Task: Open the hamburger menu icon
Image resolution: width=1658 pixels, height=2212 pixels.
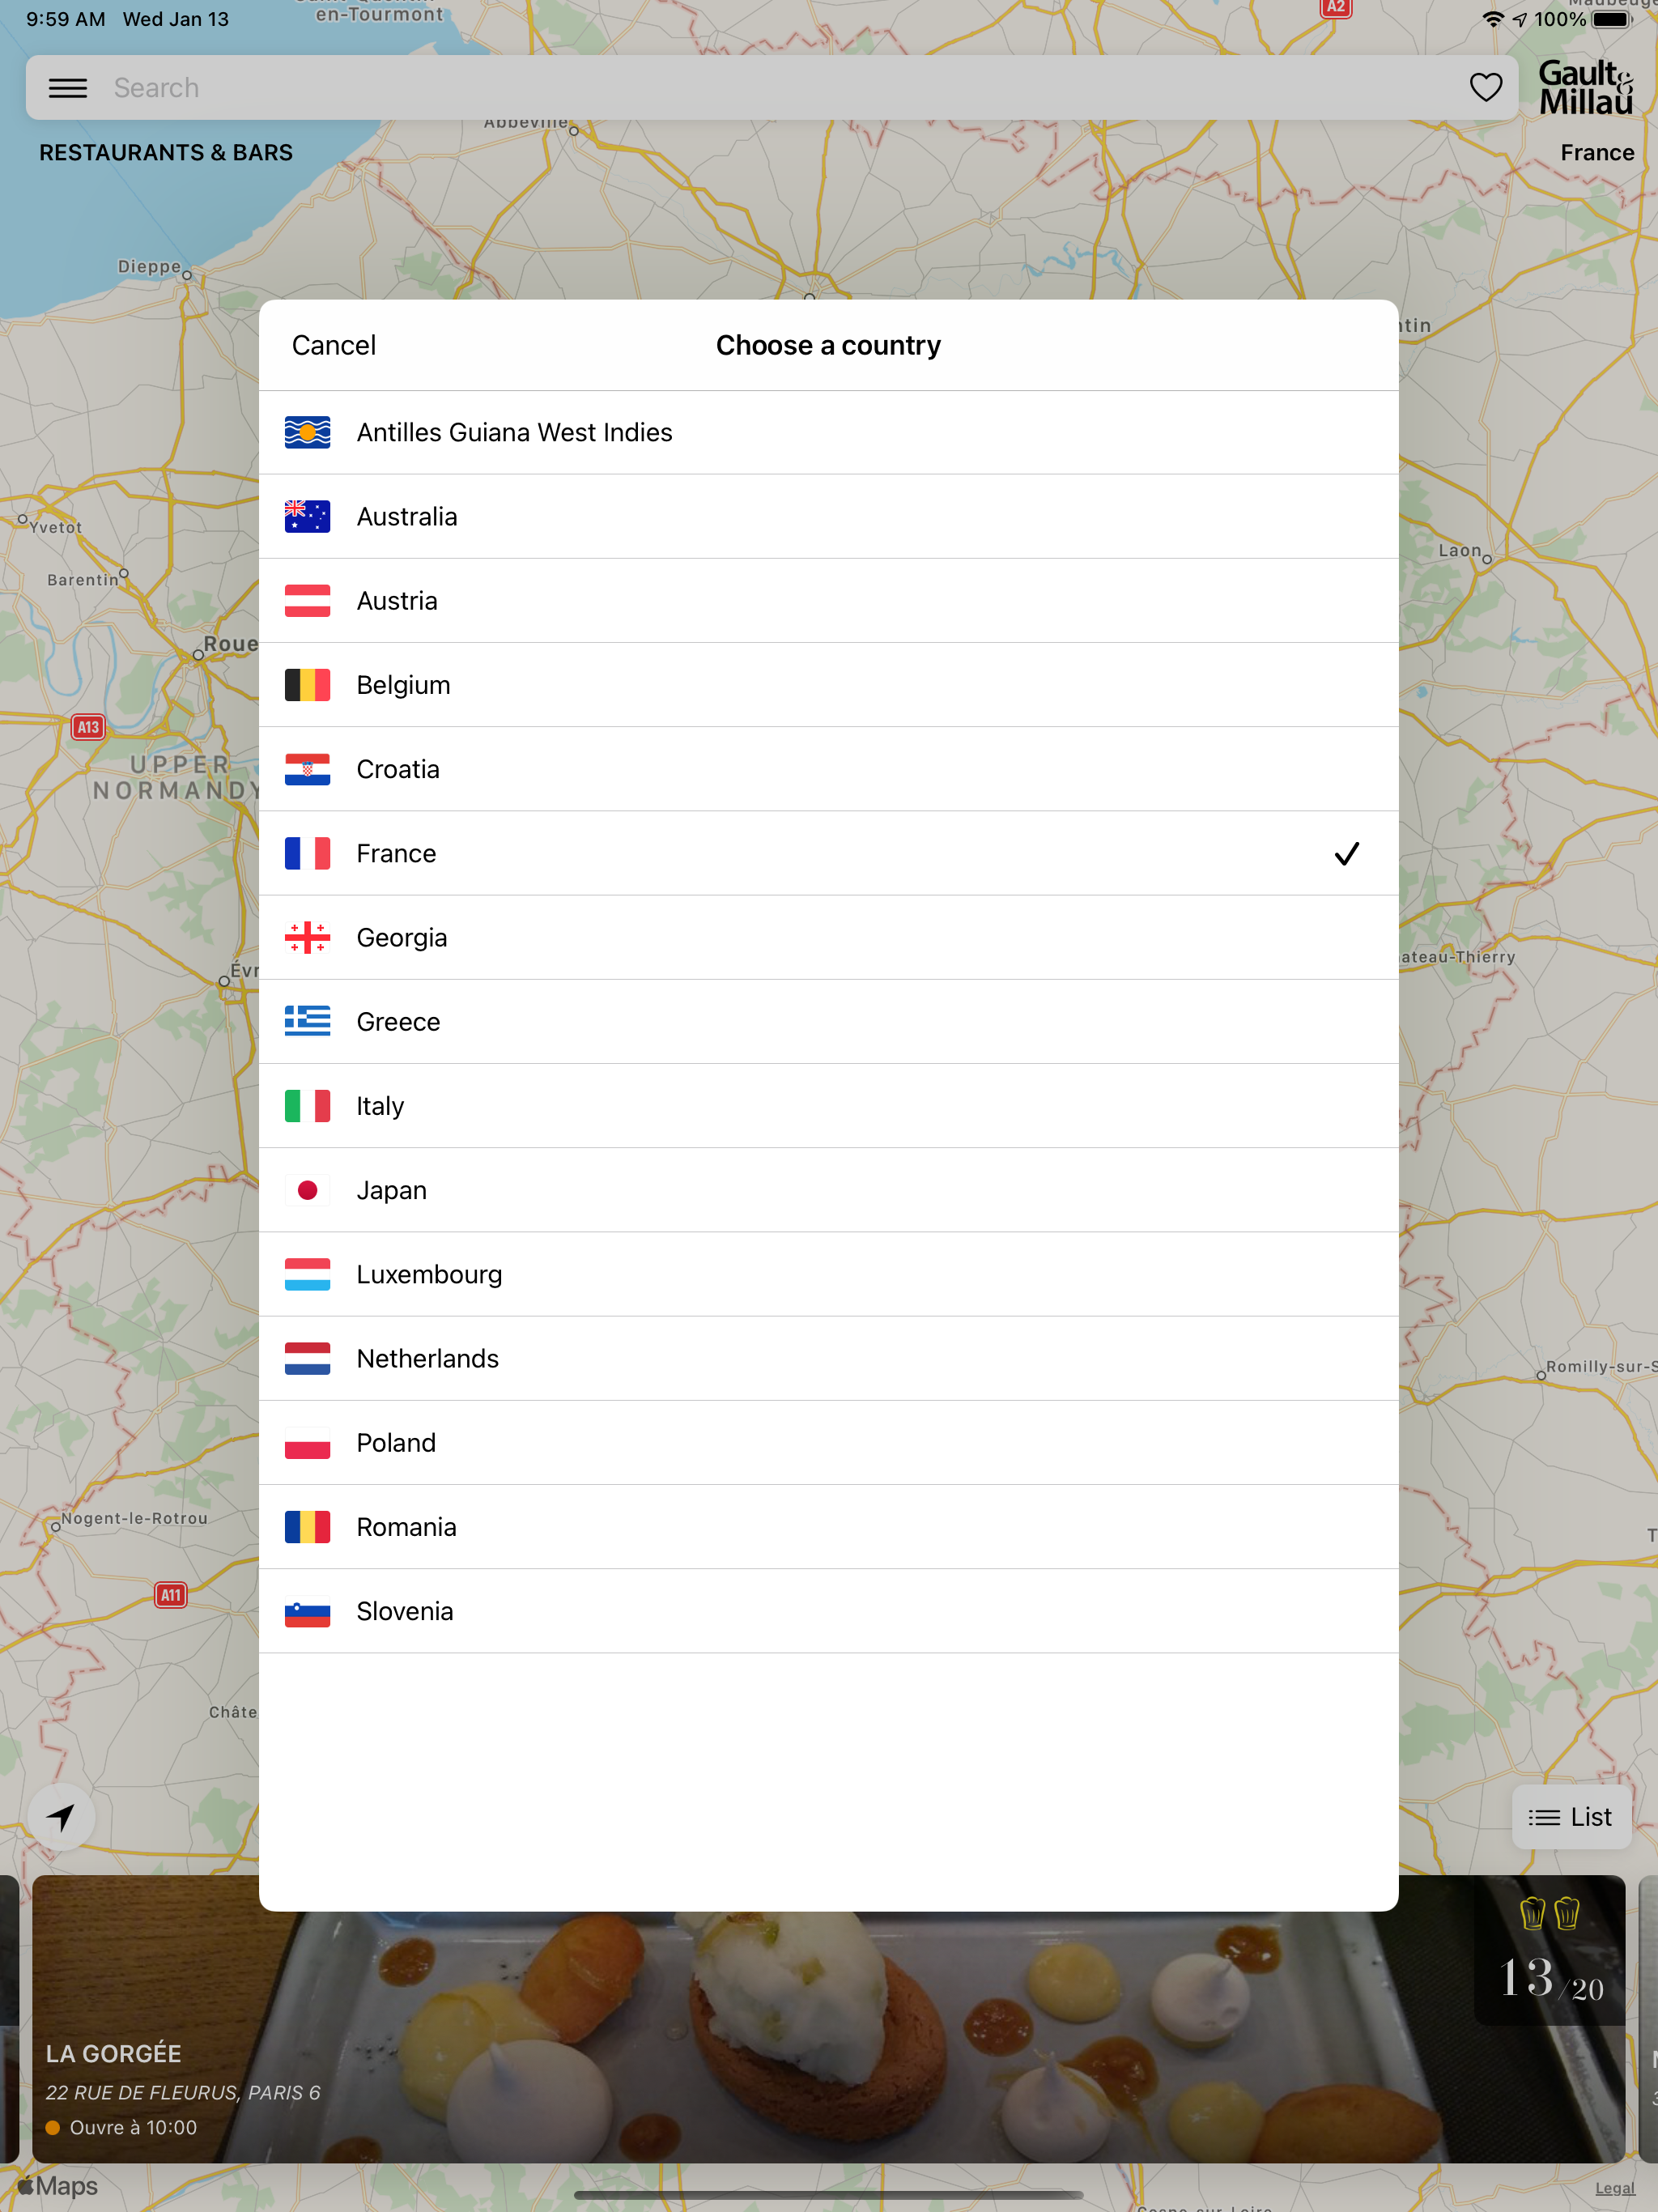Action: click(68, 88)
